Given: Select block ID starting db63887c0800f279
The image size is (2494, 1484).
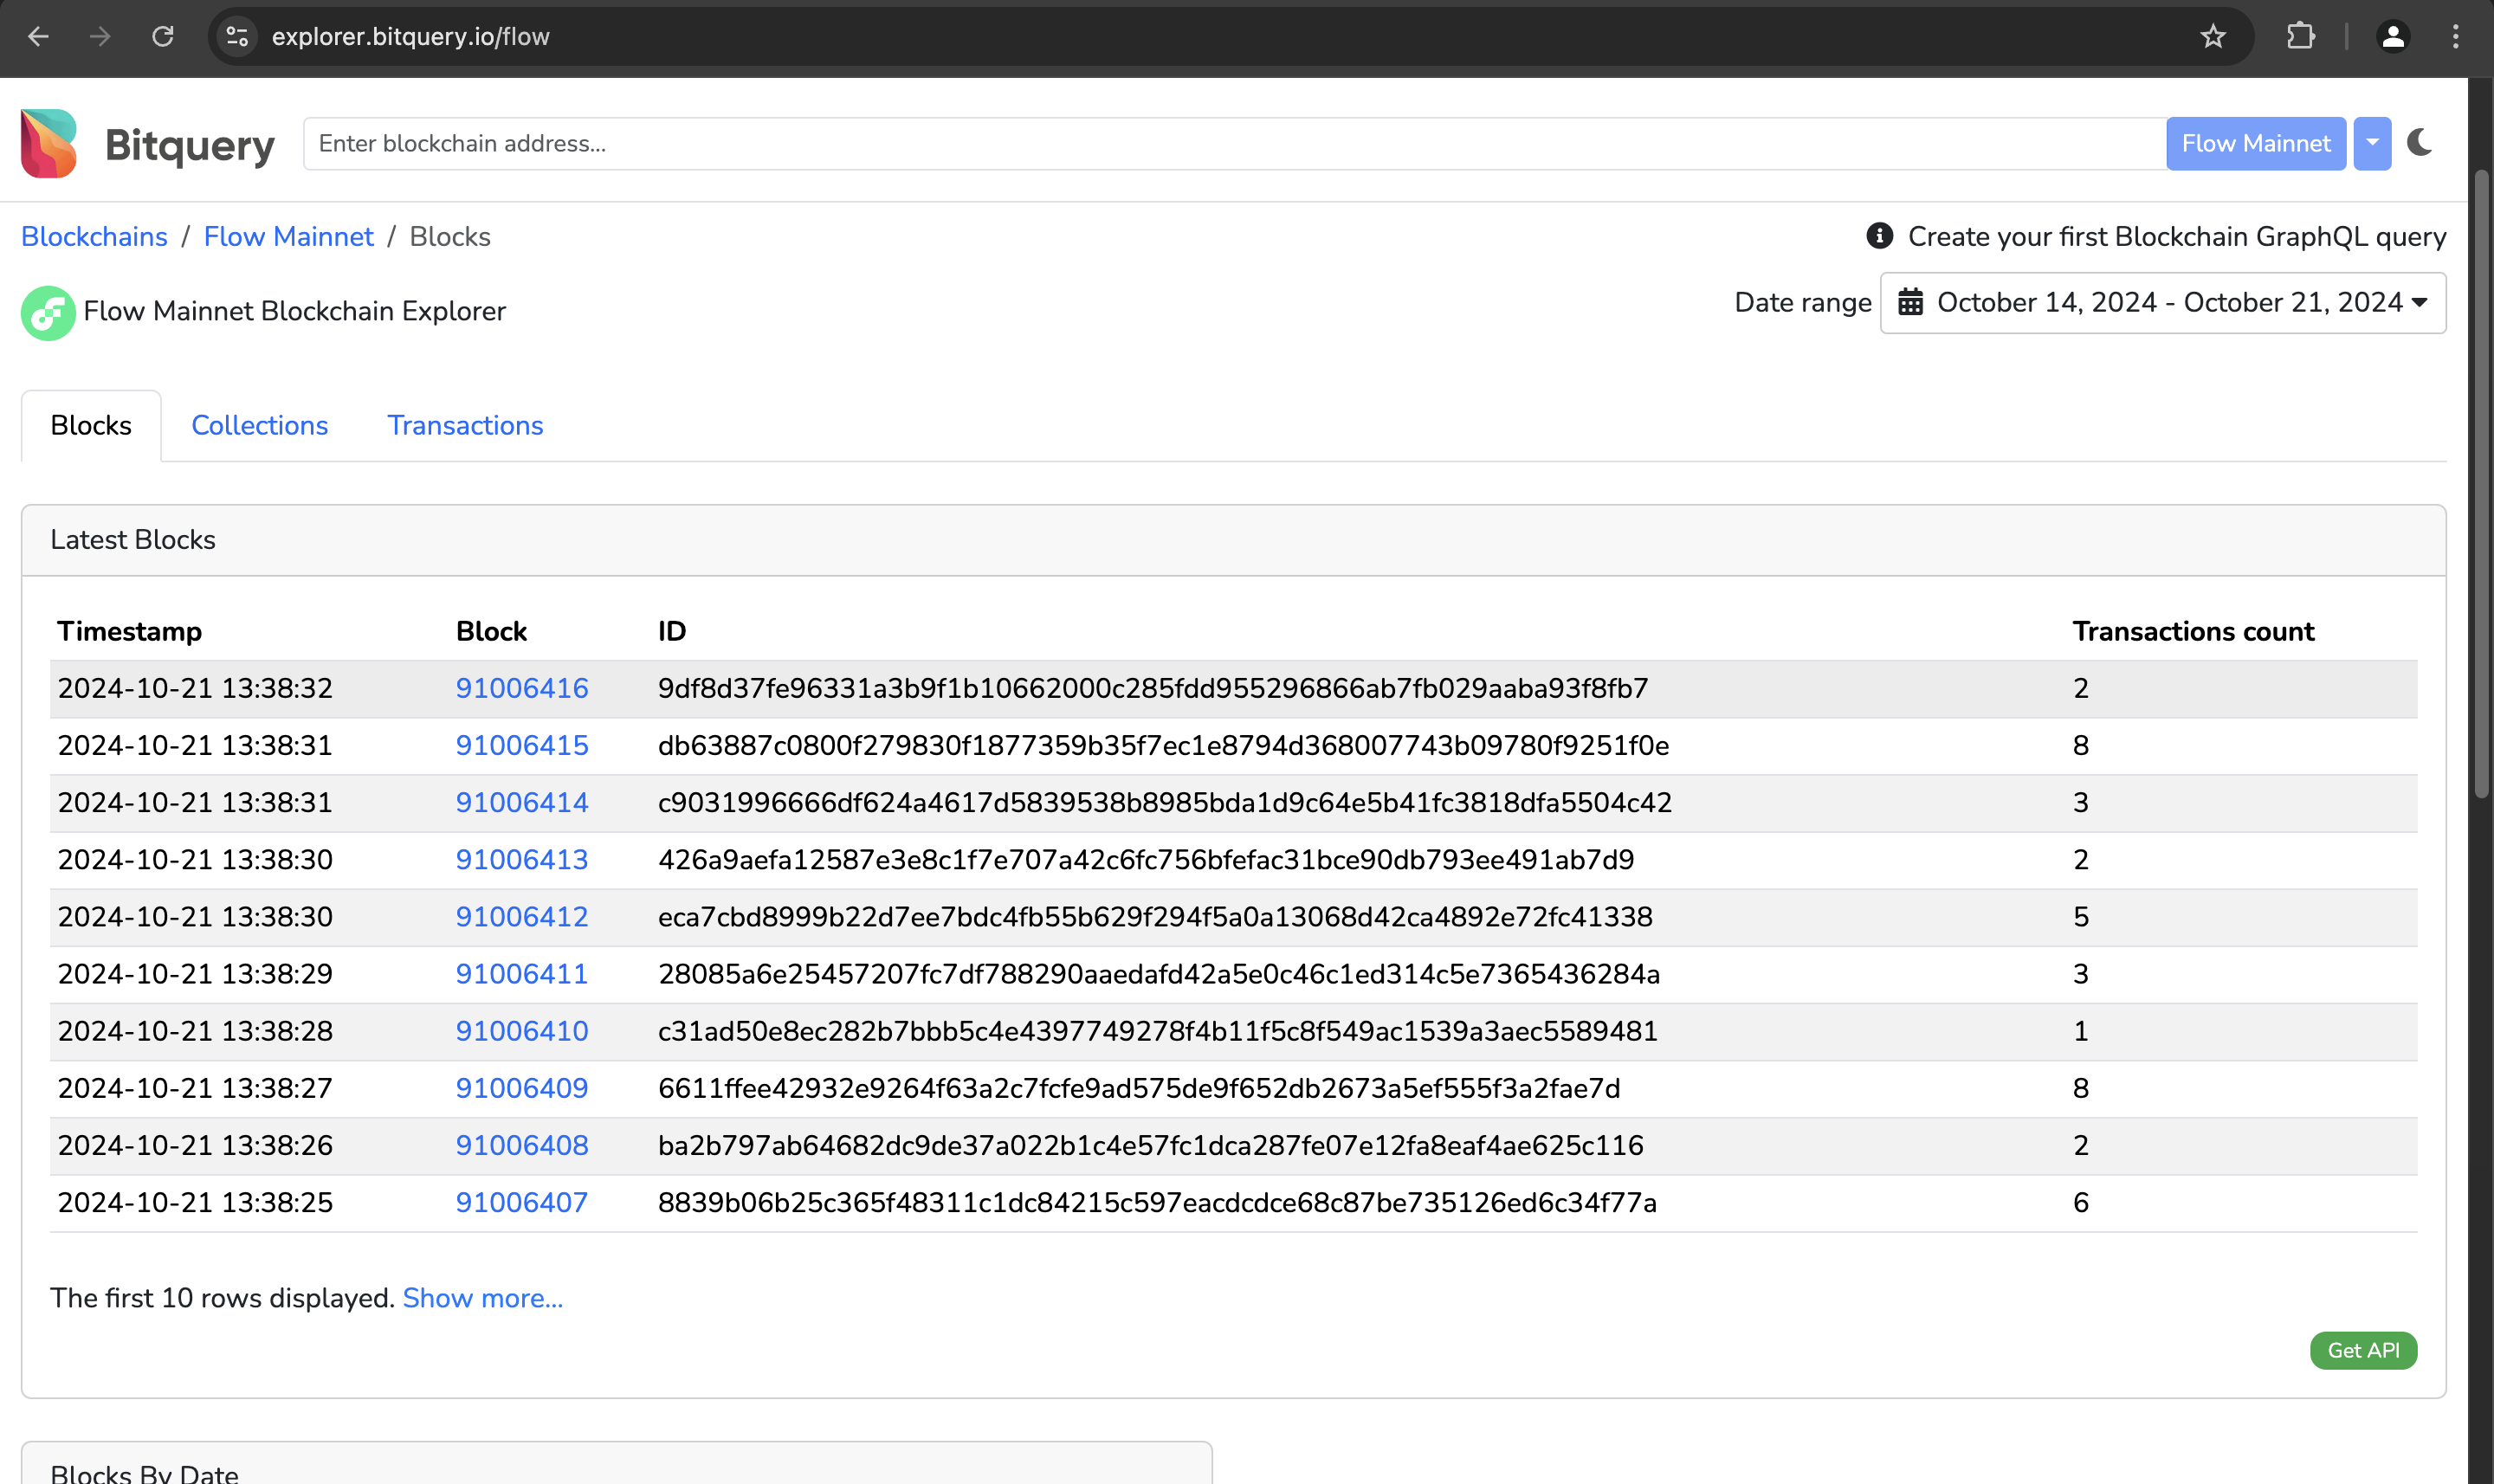Looking at the screenshot, I should tap(1163, 746).
